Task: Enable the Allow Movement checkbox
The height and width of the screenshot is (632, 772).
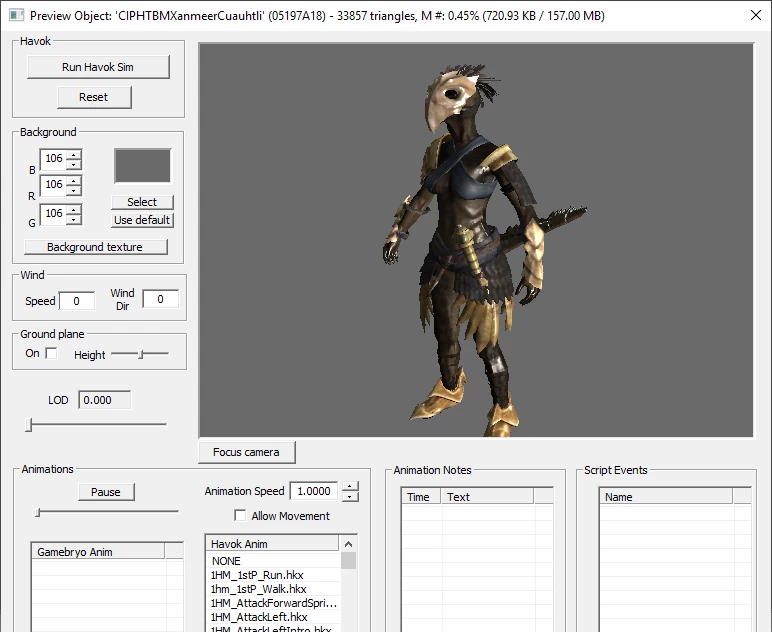Action: pyautogui.click(x=240, y=515)
